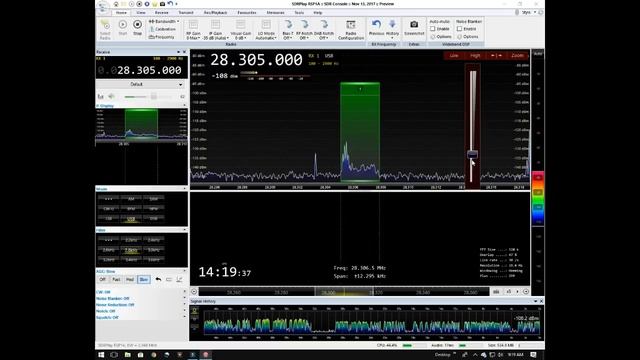Open the Rec/Playback ribbon tab
Viewport: 640px width, 360px height.
point(215,13)
